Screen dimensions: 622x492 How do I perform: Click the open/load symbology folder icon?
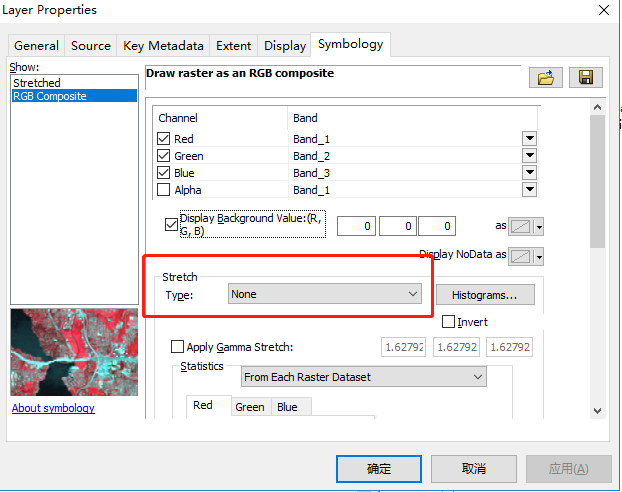tap(545, 78)
